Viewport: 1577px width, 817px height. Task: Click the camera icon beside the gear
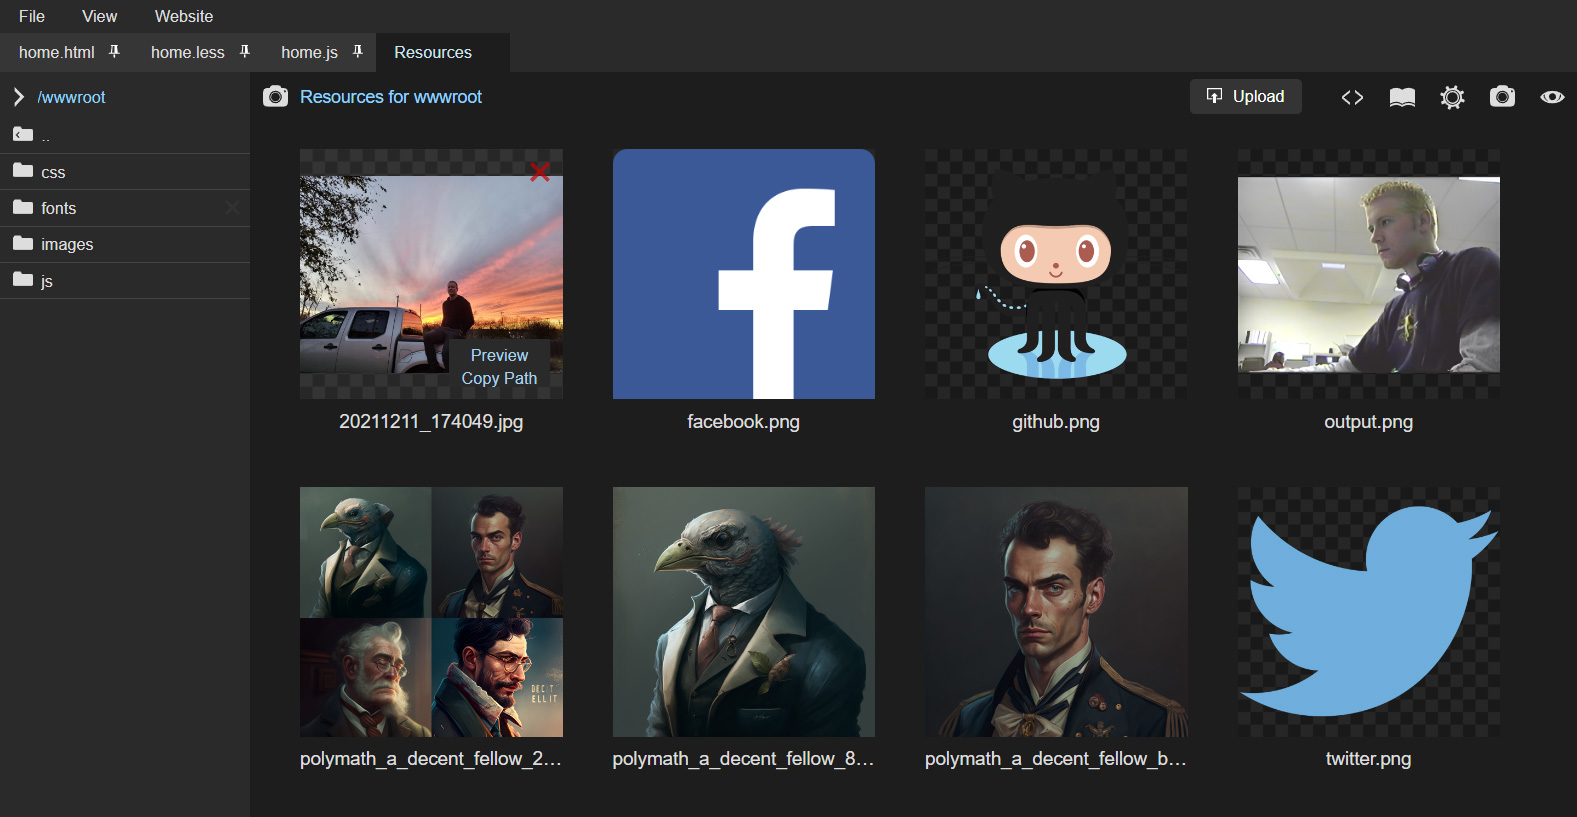click(x=1502, y=97)
